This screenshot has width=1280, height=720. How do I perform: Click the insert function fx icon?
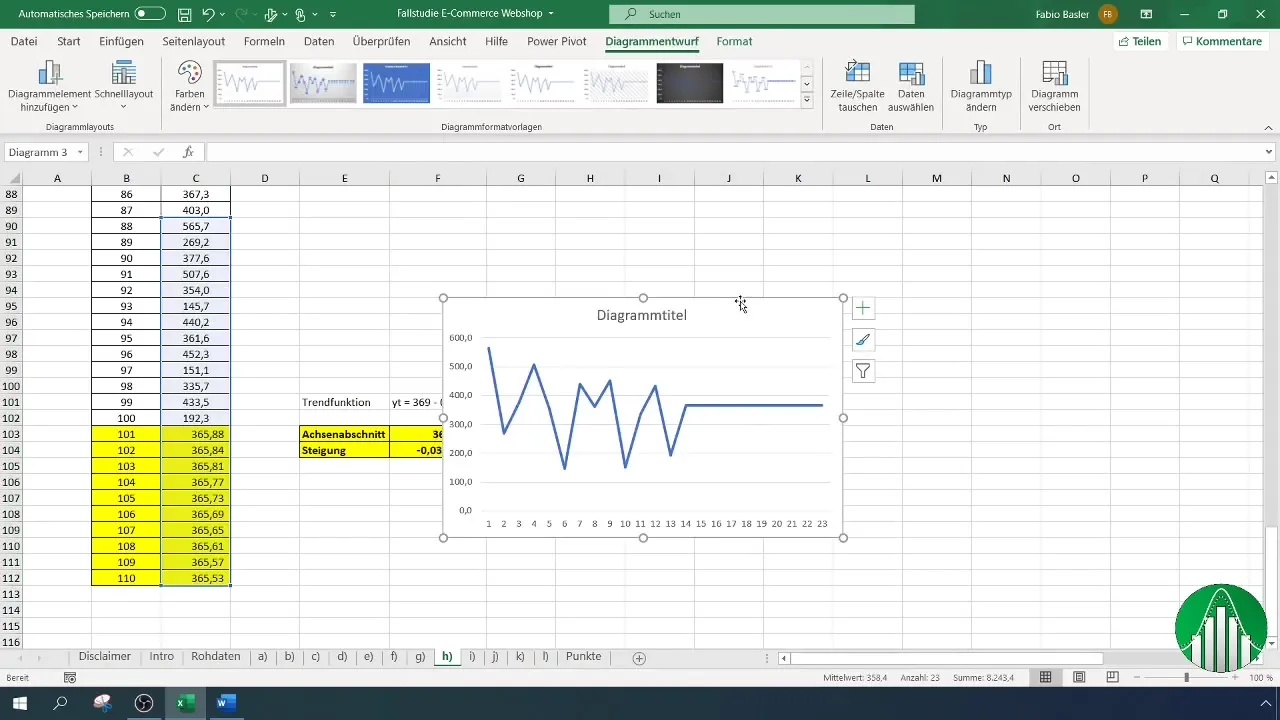188,152
